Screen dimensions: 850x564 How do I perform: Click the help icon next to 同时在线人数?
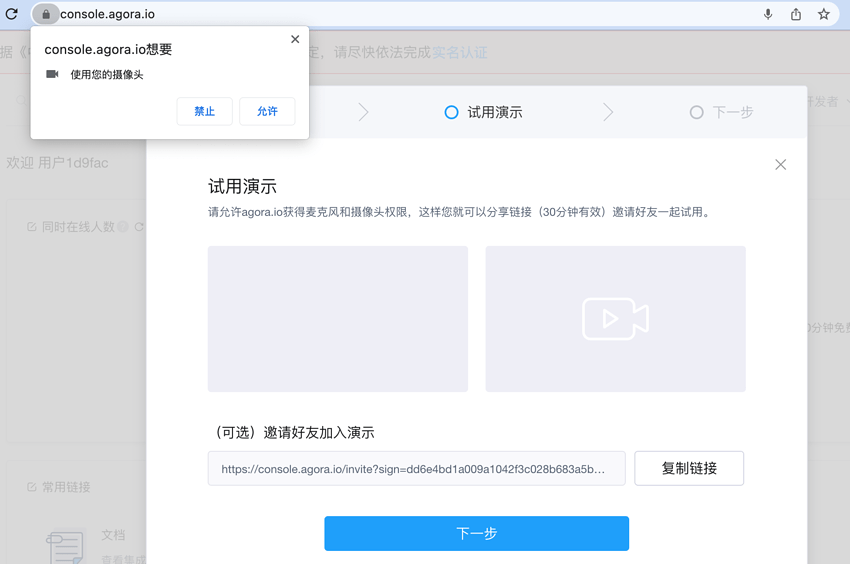coord(123,227)
